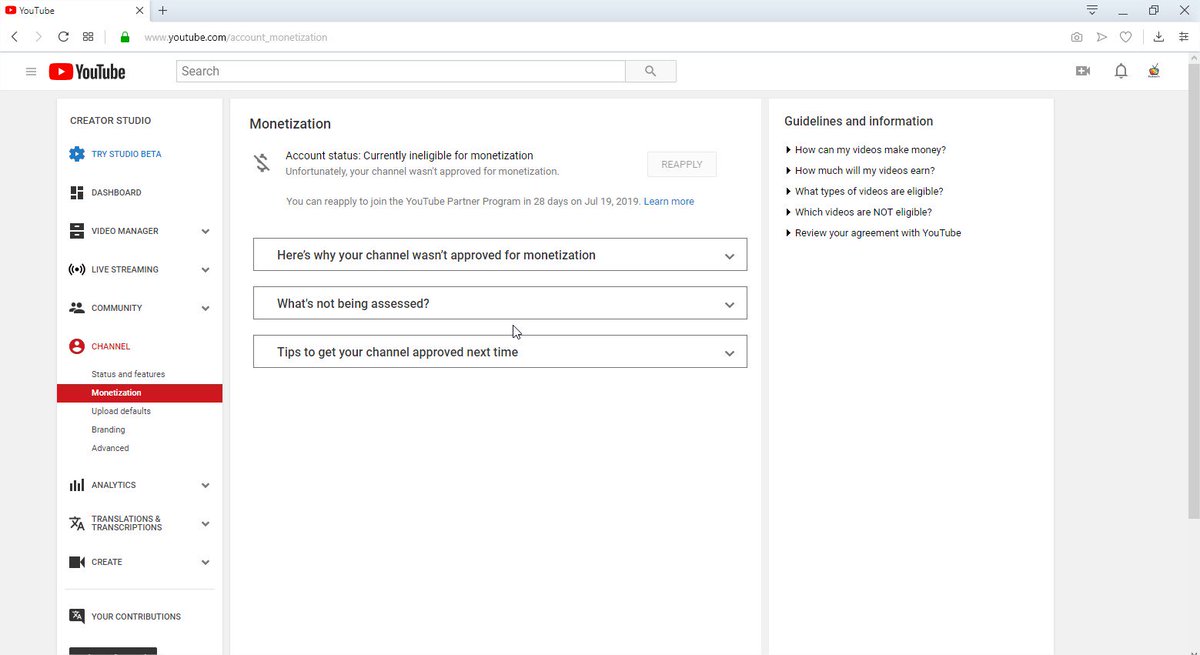Expand Analytics section chevron

click(205, 485)
